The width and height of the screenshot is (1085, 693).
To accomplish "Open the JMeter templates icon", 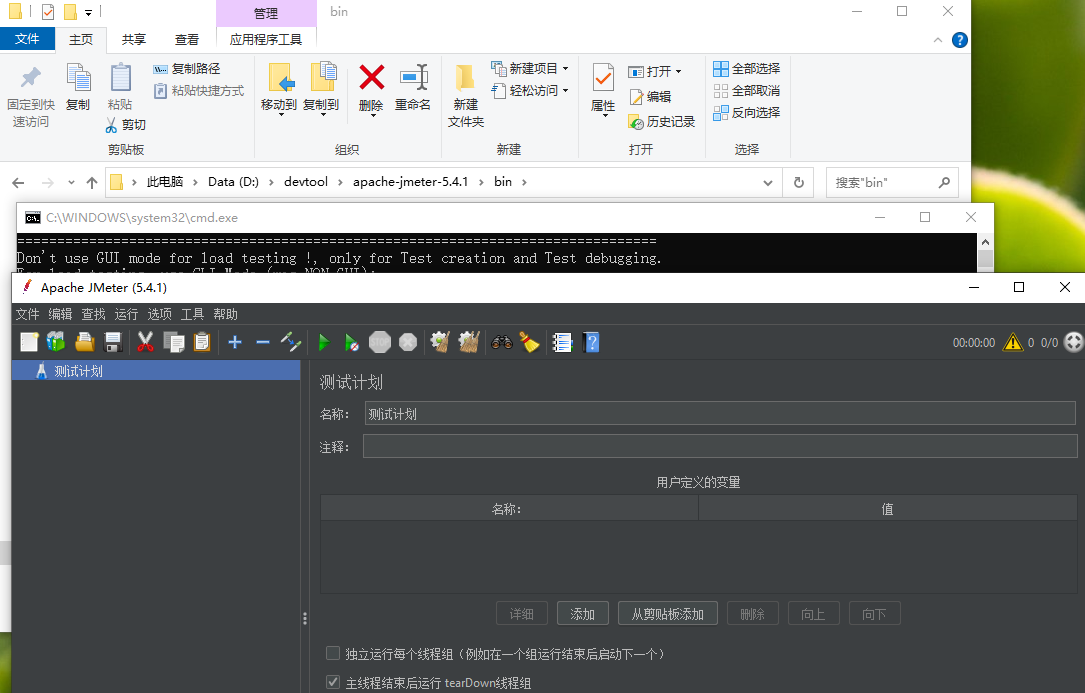I will click(x=56, y=342).
